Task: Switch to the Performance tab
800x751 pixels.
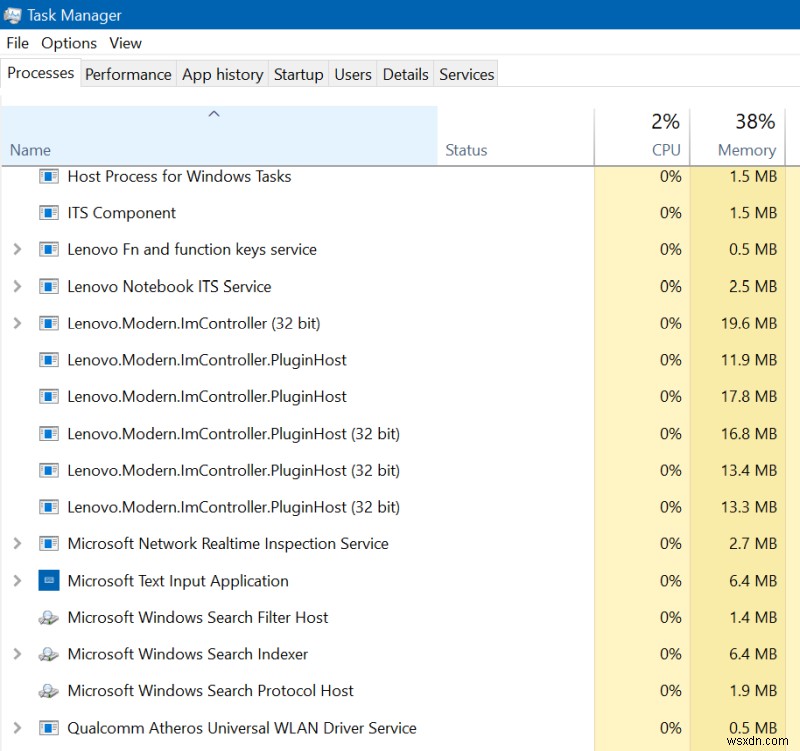Action: coord(128,74)
